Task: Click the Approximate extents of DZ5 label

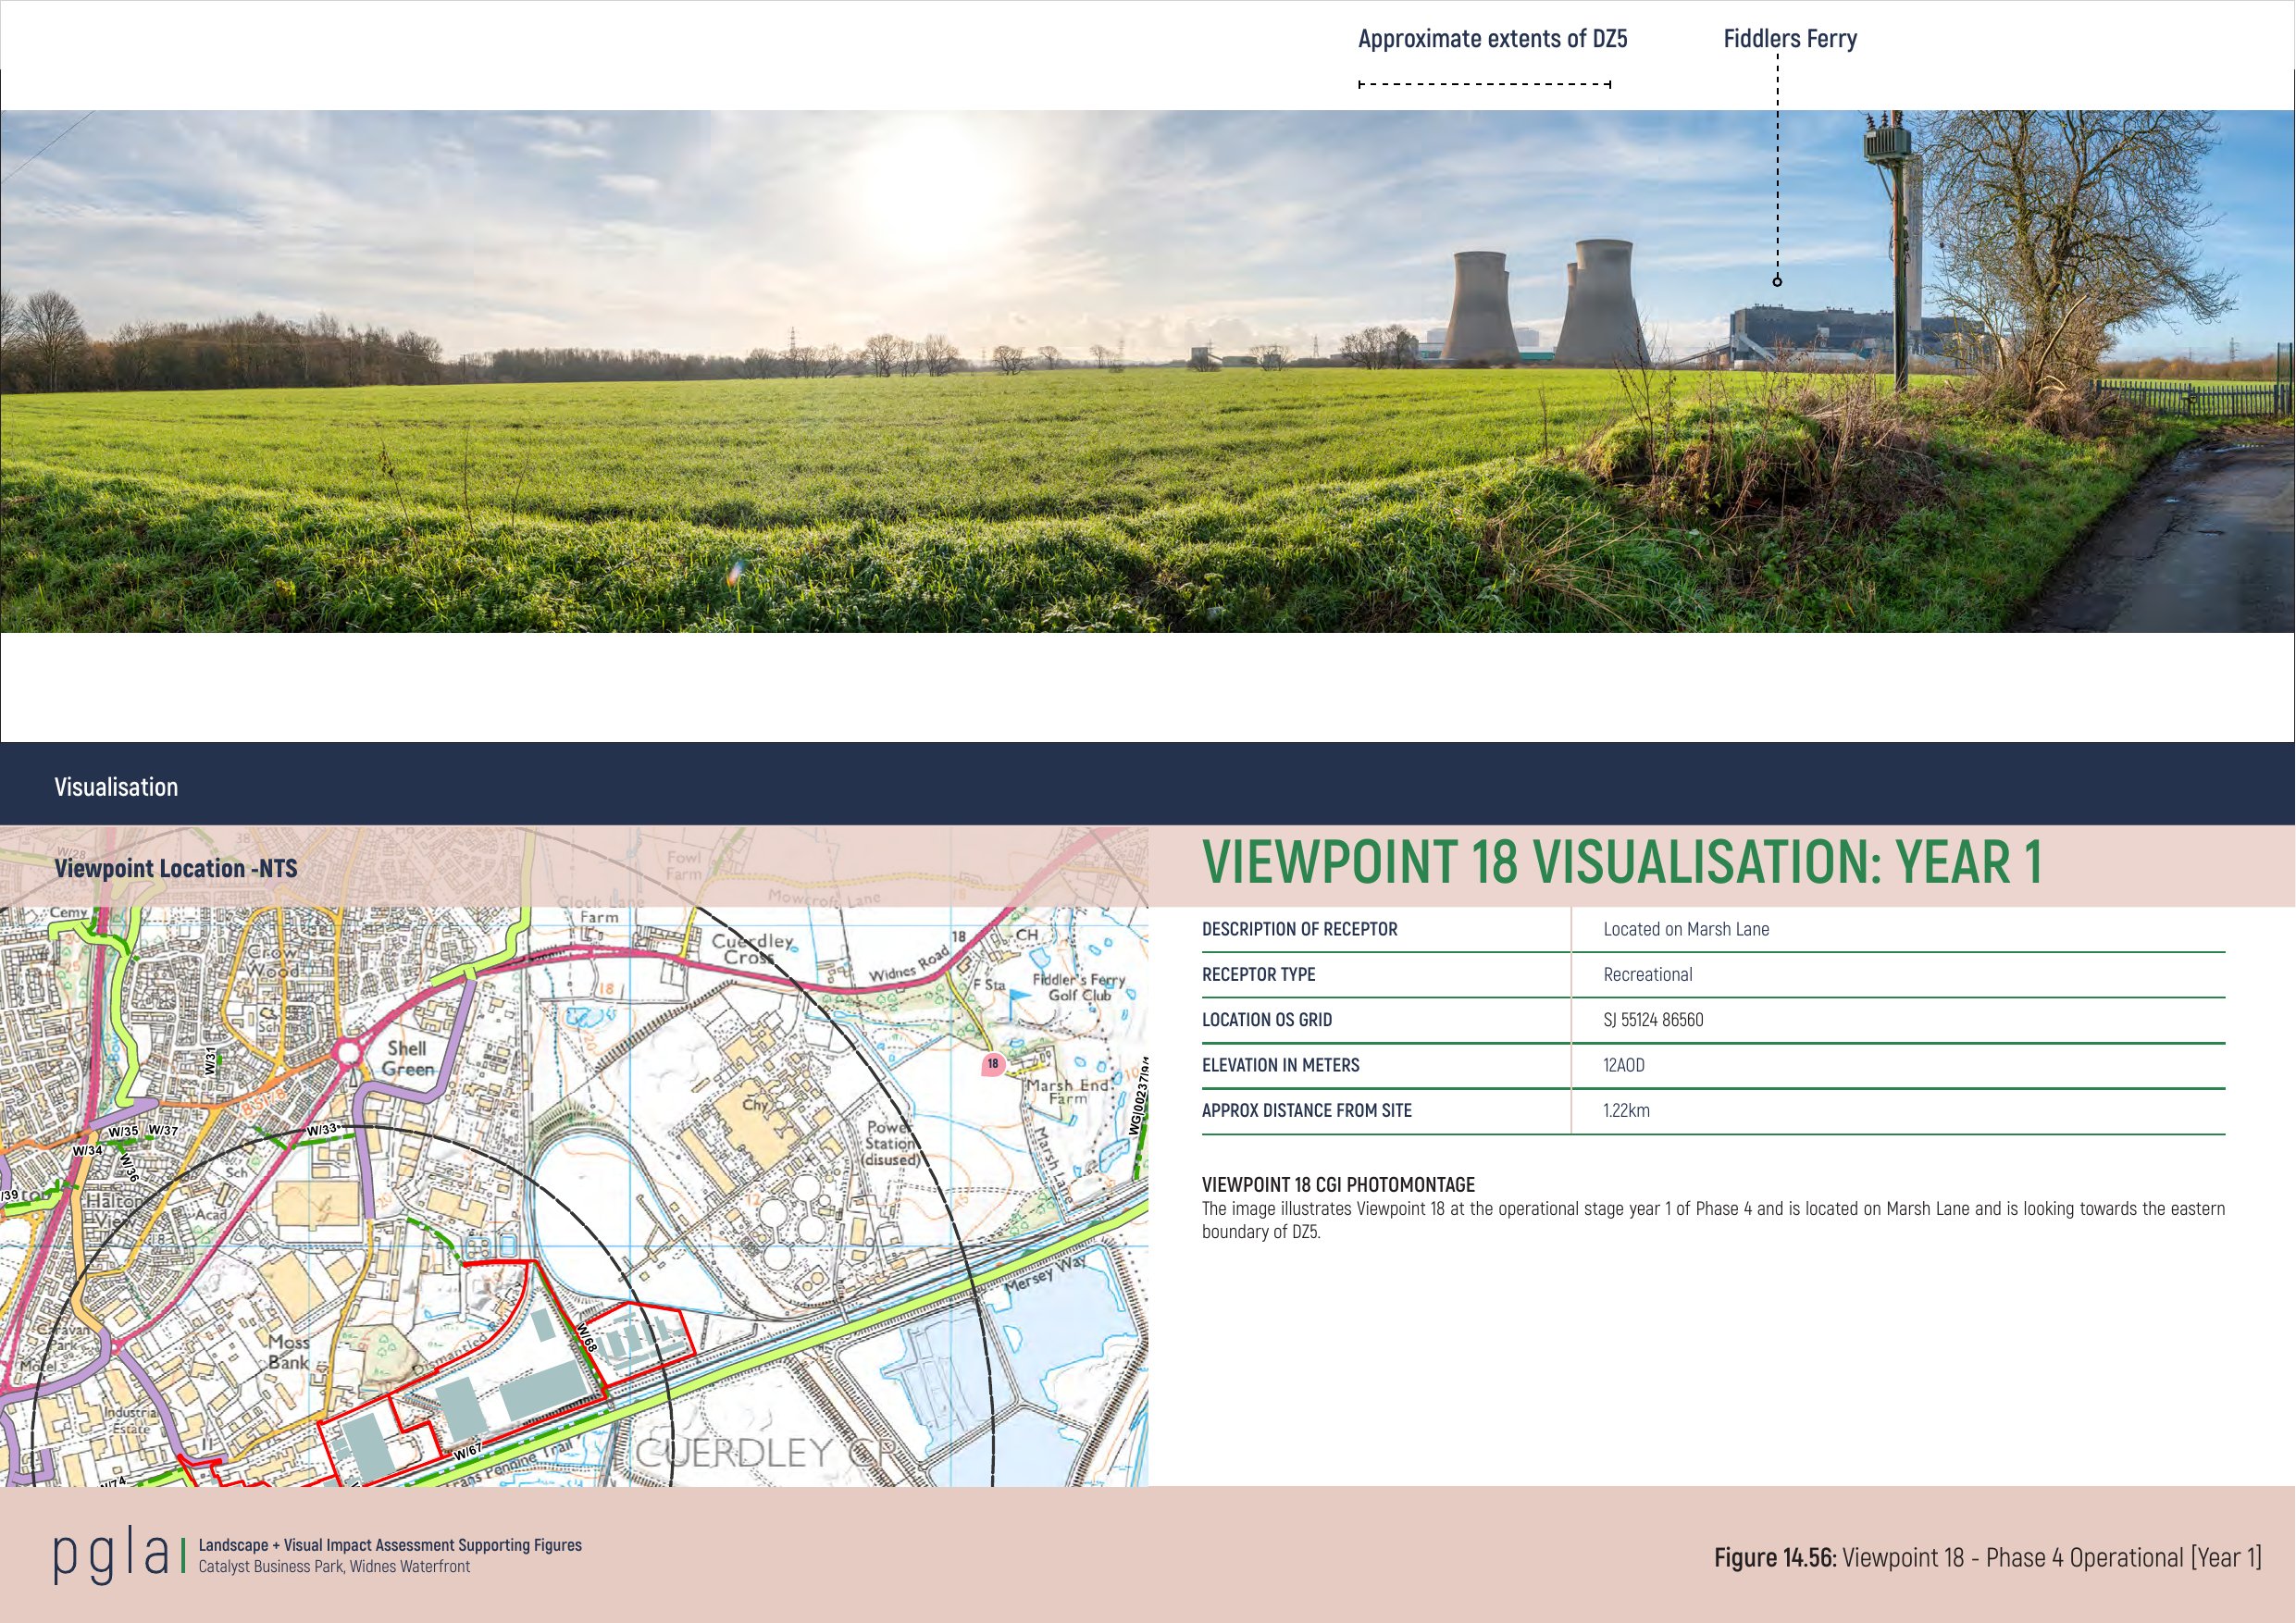Action: pos(1492,39)
